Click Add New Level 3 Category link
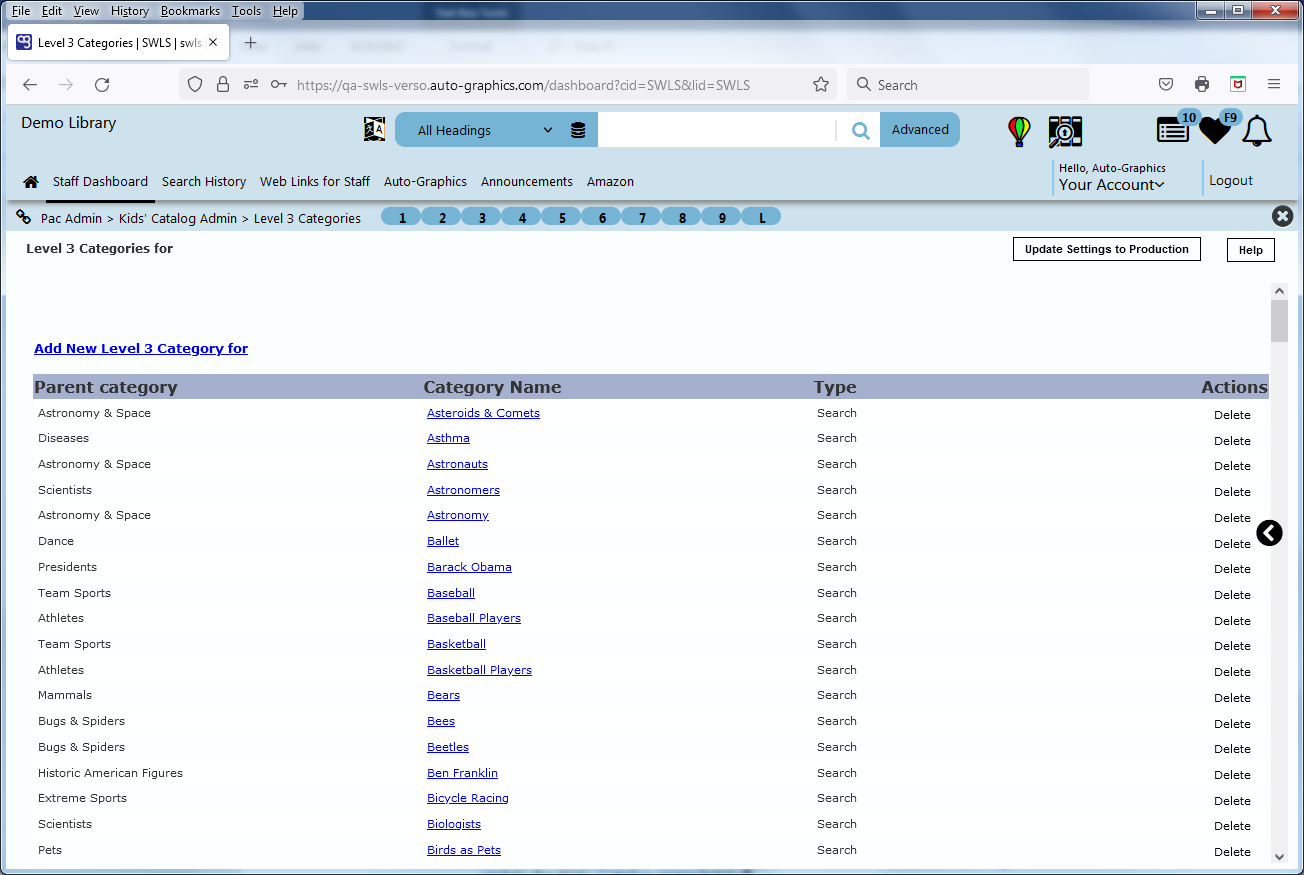1304x875 pixels. [141, 349]
